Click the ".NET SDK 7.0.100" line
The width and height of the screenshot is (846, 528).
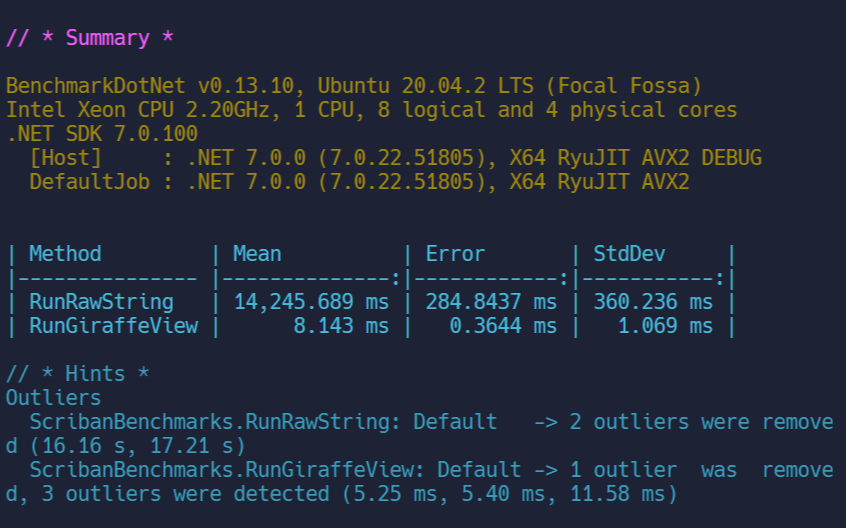point(101,133)
